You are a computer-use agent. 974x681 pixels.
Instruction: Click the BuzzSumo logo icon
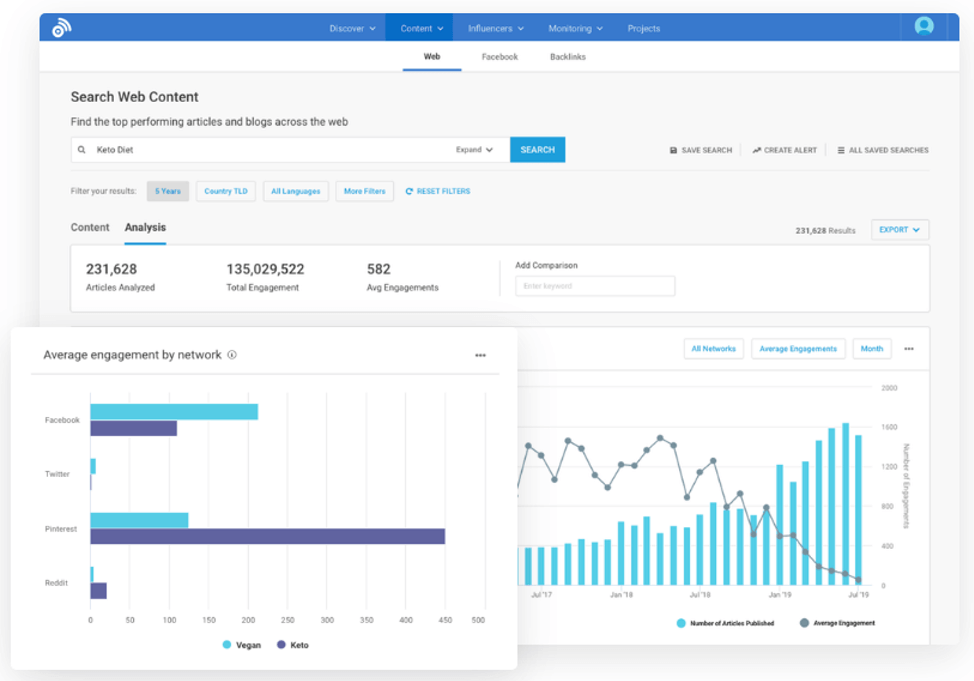pyautogui.click(x=61, y=27)
